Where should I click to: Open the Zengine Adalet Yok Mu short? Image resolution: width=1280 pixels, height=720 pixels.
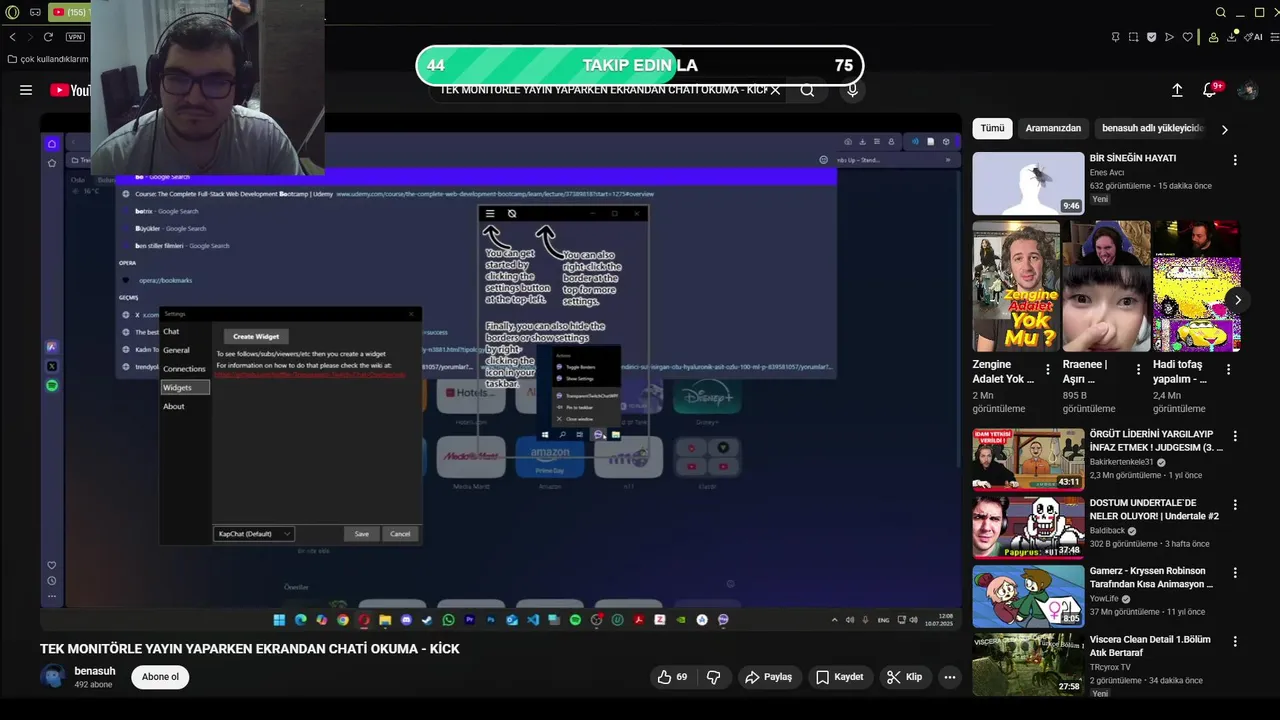coord(1015,286)
